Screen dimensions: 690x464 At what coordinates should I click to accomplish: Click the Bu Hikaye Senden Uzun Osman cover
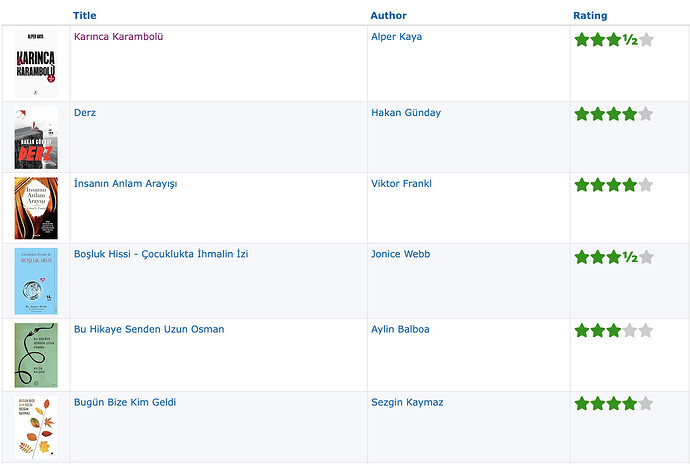click(36, 355)
